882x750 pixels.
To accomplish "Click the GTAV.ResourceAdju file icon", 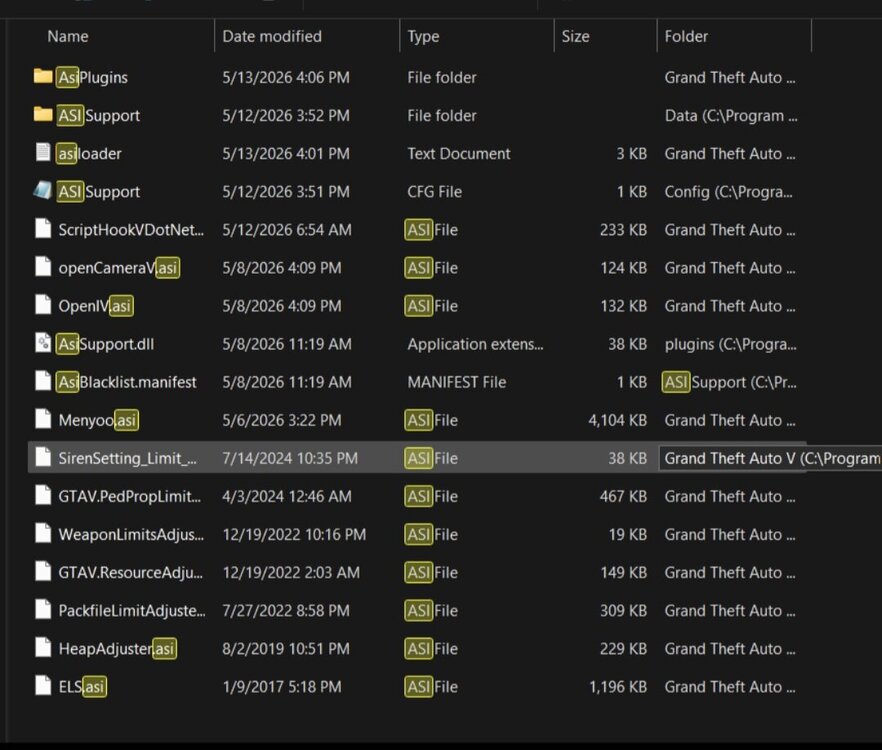I will coord(43,571).
